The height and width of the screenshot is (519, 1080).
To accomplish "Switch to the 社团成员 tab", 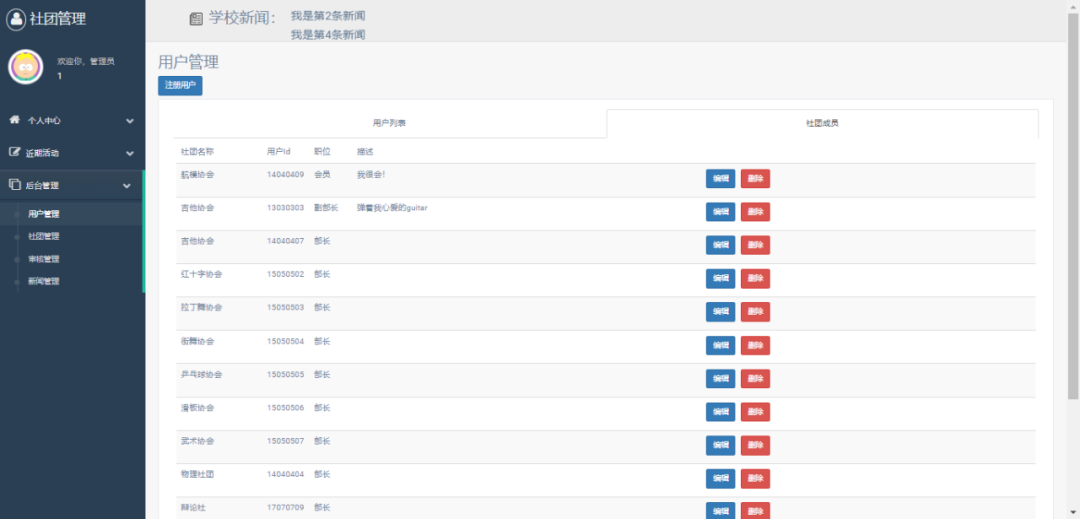I will point(822,123).
